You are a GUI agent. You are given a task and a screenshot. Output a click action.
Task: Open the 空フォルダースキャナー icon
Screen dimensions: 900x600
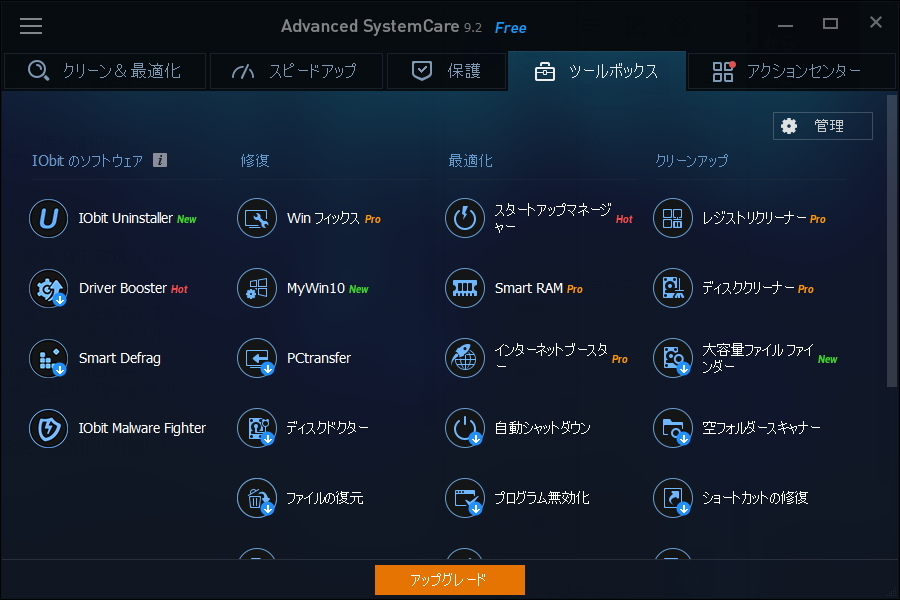click(x=673, y=428)
